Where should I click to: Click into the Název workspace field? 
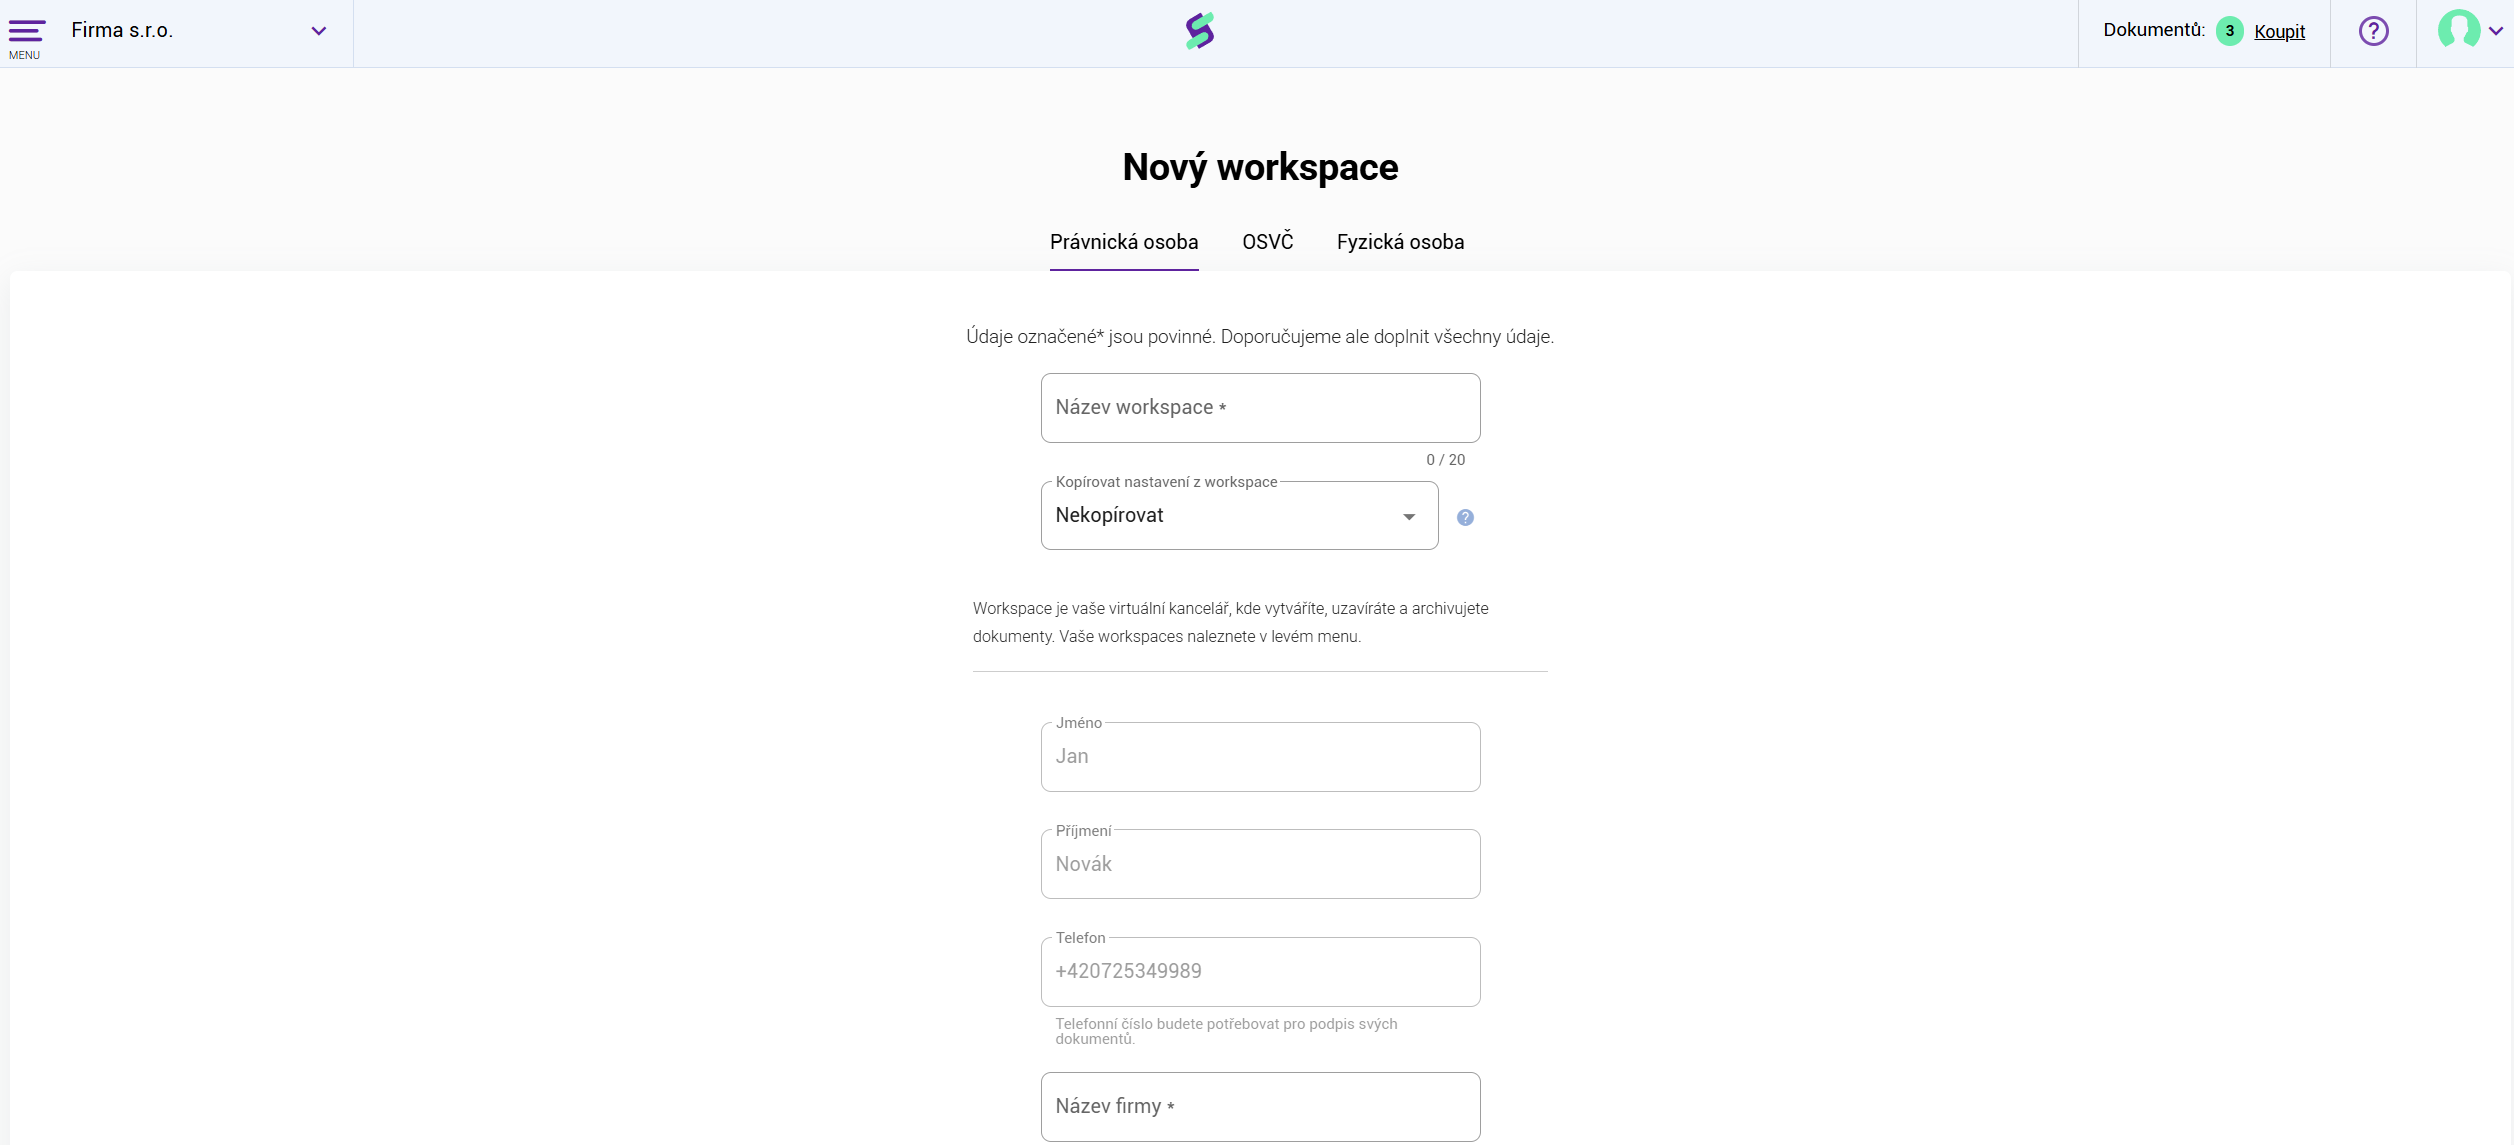coord(1259,408)
